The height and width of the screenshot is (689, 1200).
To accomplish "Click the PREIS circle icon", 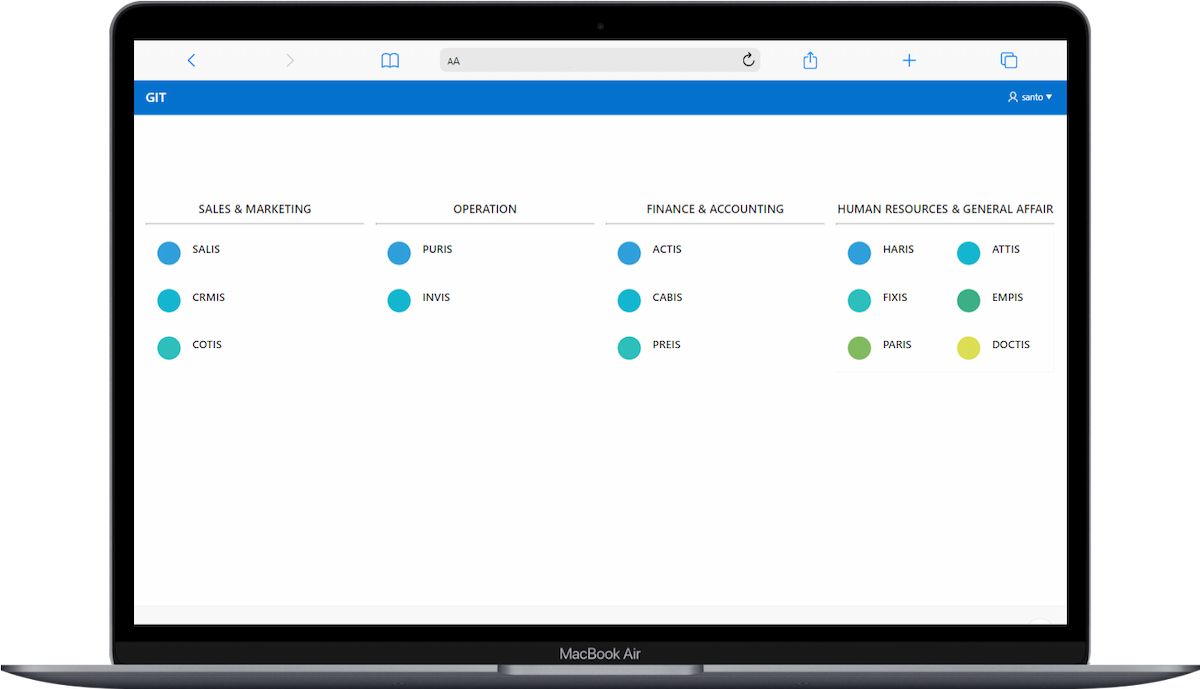I will tap(629, 348).
